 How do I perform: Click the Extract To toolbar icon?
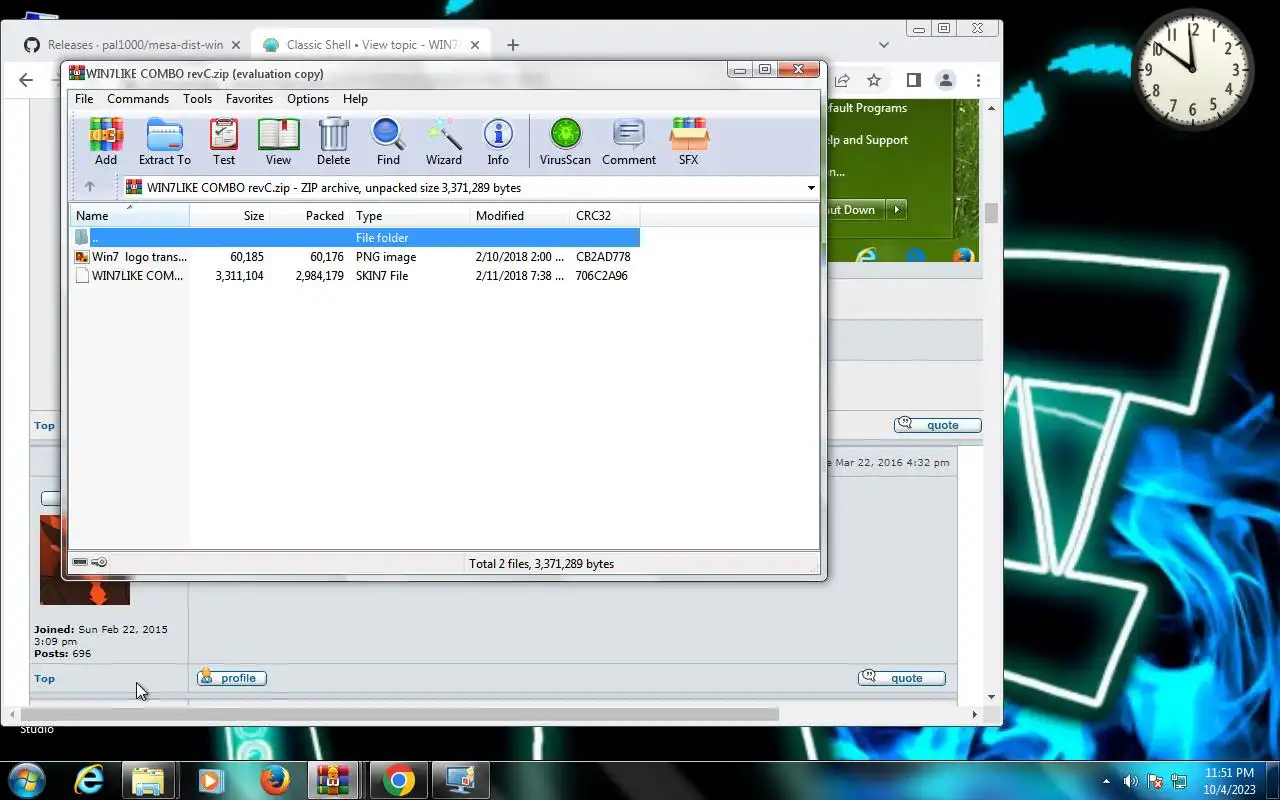click(164, 141)
